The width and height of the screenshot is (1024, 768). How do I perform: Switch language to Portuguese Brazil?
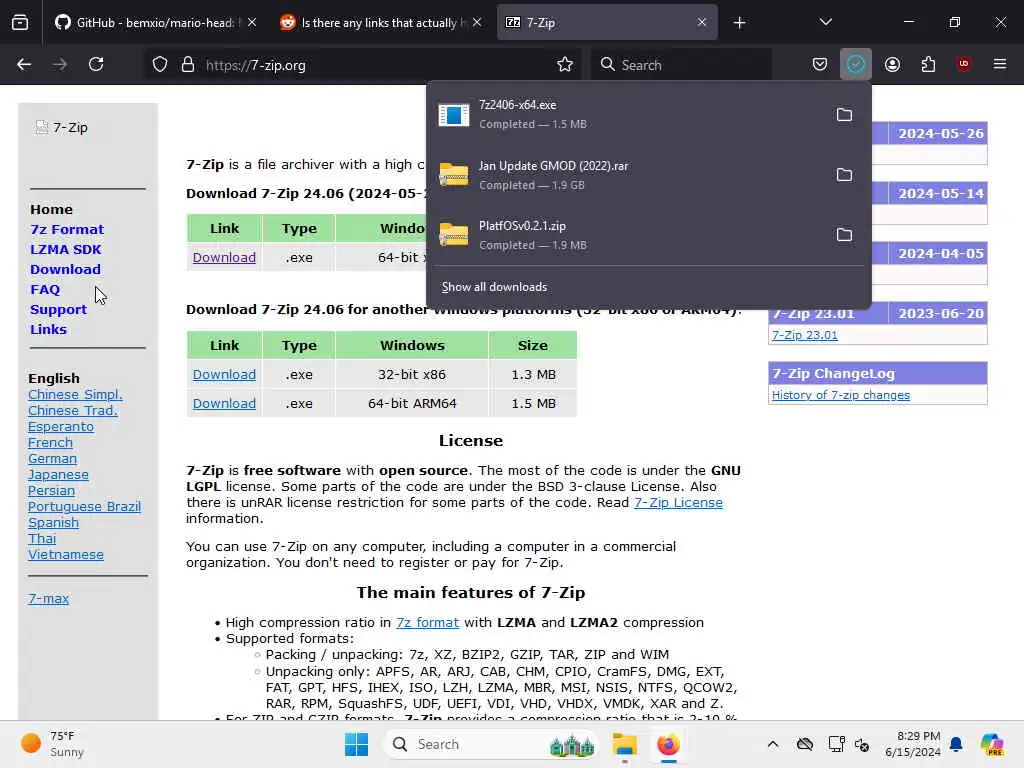[x=84, y=507]
